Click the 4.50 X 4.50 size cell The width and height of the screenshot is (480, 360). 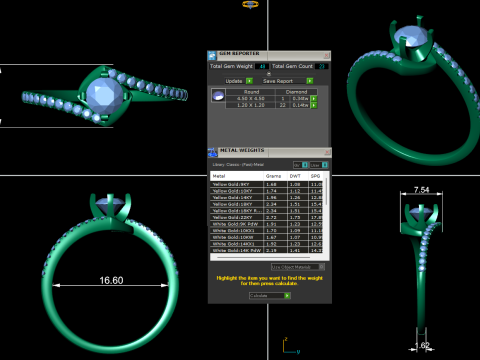(x=251, y=99)
